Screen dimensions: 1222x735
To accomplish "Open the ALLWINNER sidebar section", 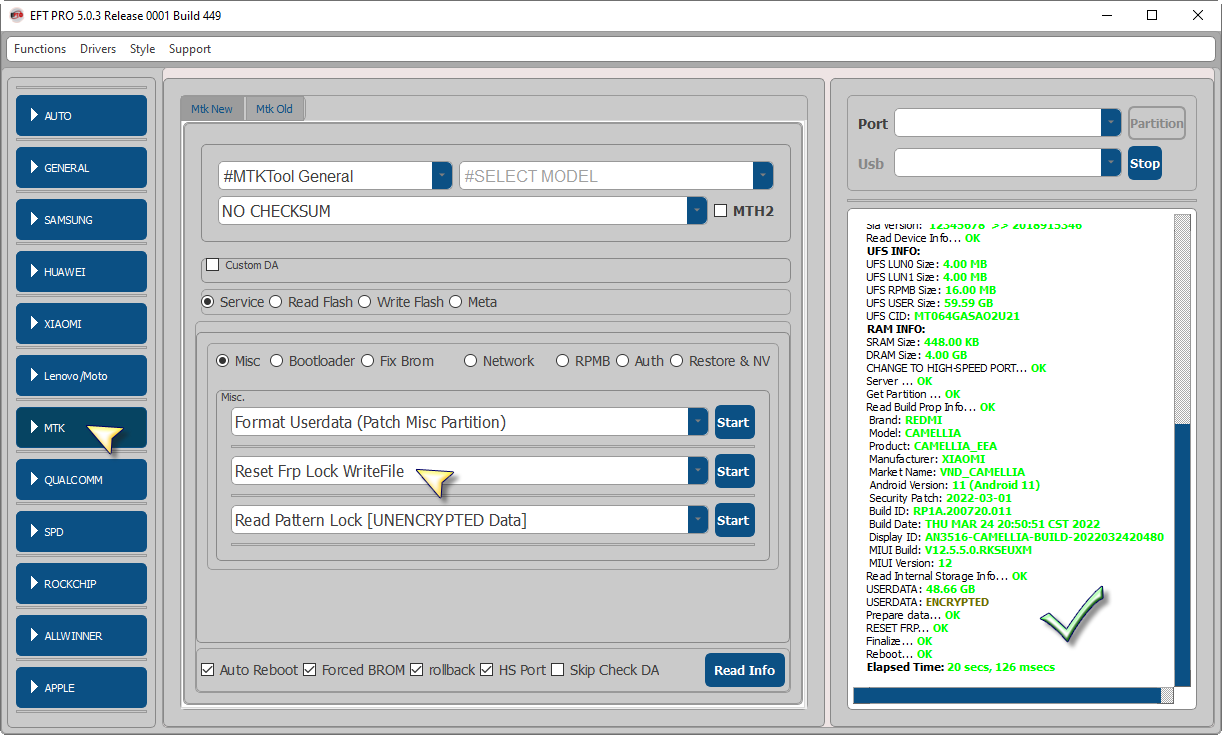I will (x=82, y=636).
